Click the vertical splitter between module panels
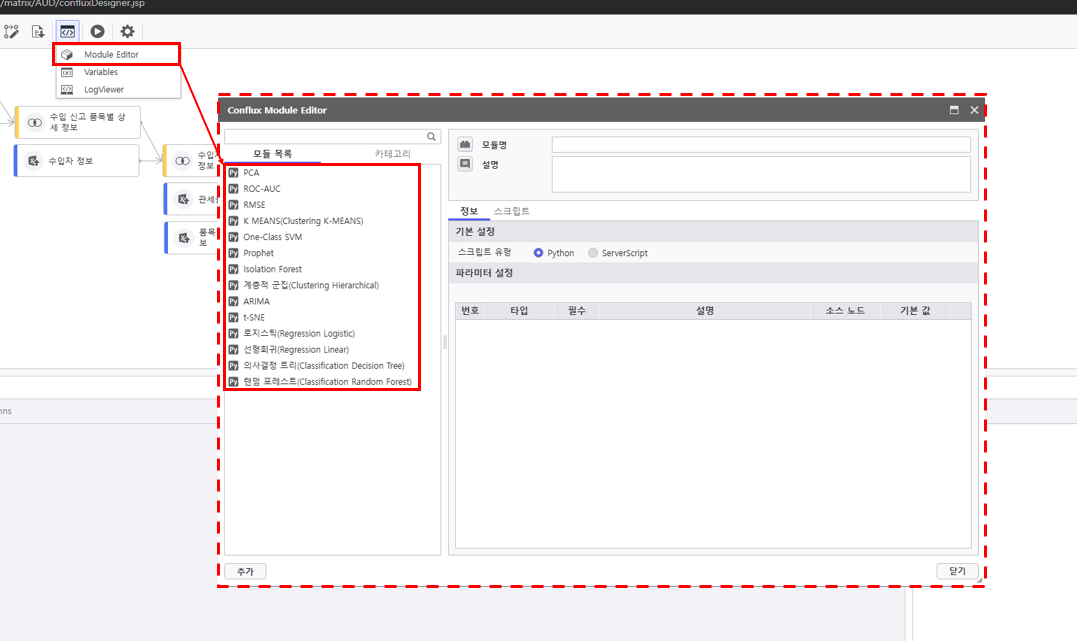The height and width of the screenshot is (641, 1077). [445, 342]
